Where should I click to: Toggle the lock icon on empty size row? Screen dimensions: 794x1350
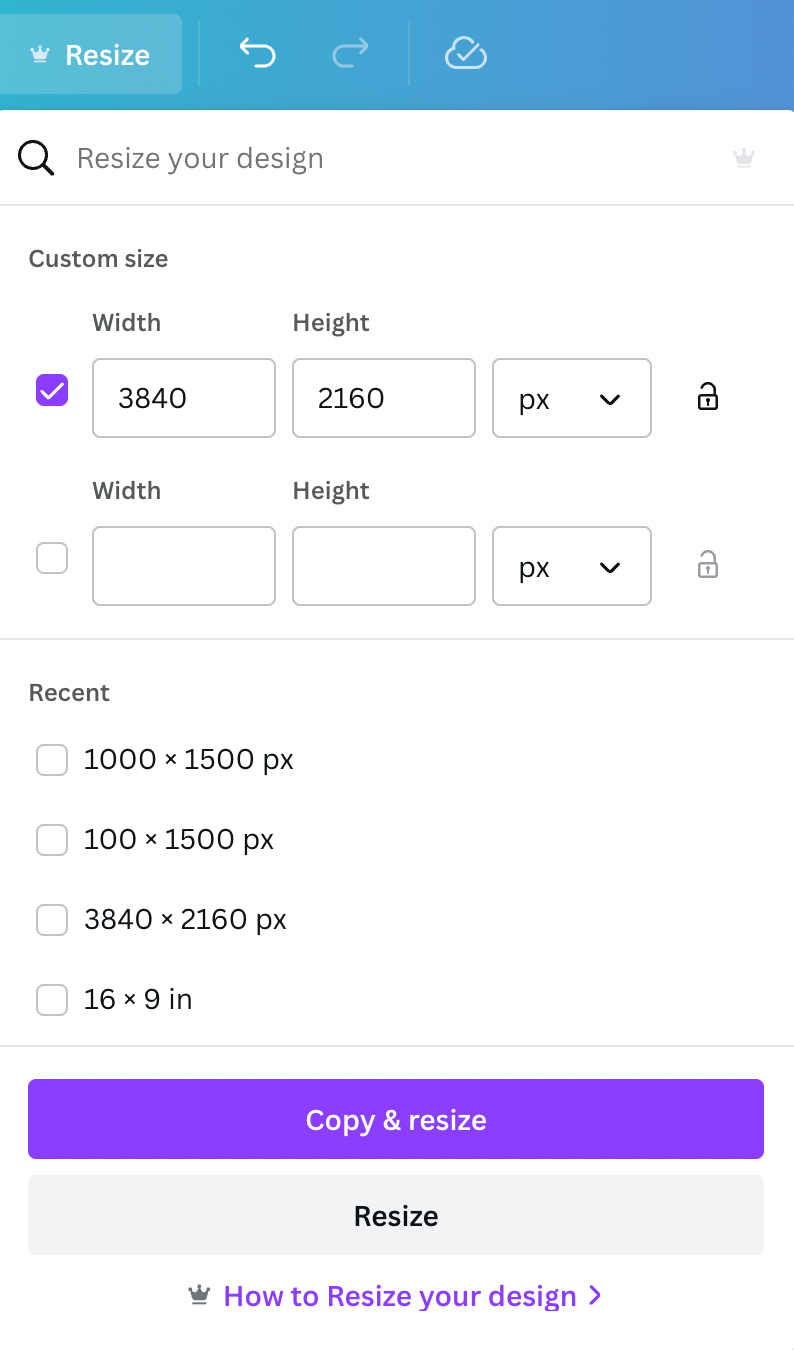(708, 565)
